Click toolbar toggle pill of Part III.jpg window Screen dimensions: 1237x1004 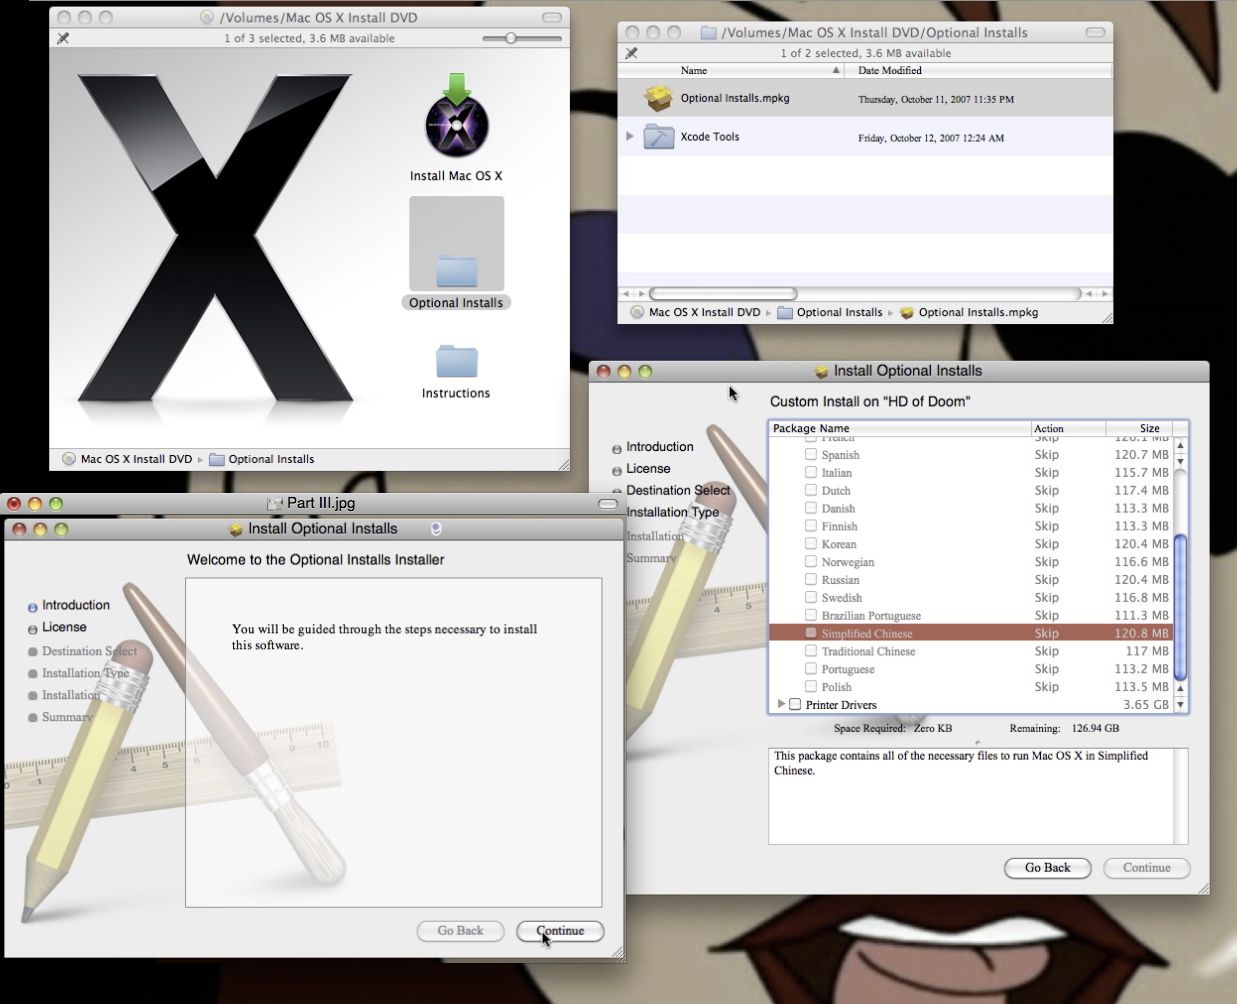[x=608, y=503]
